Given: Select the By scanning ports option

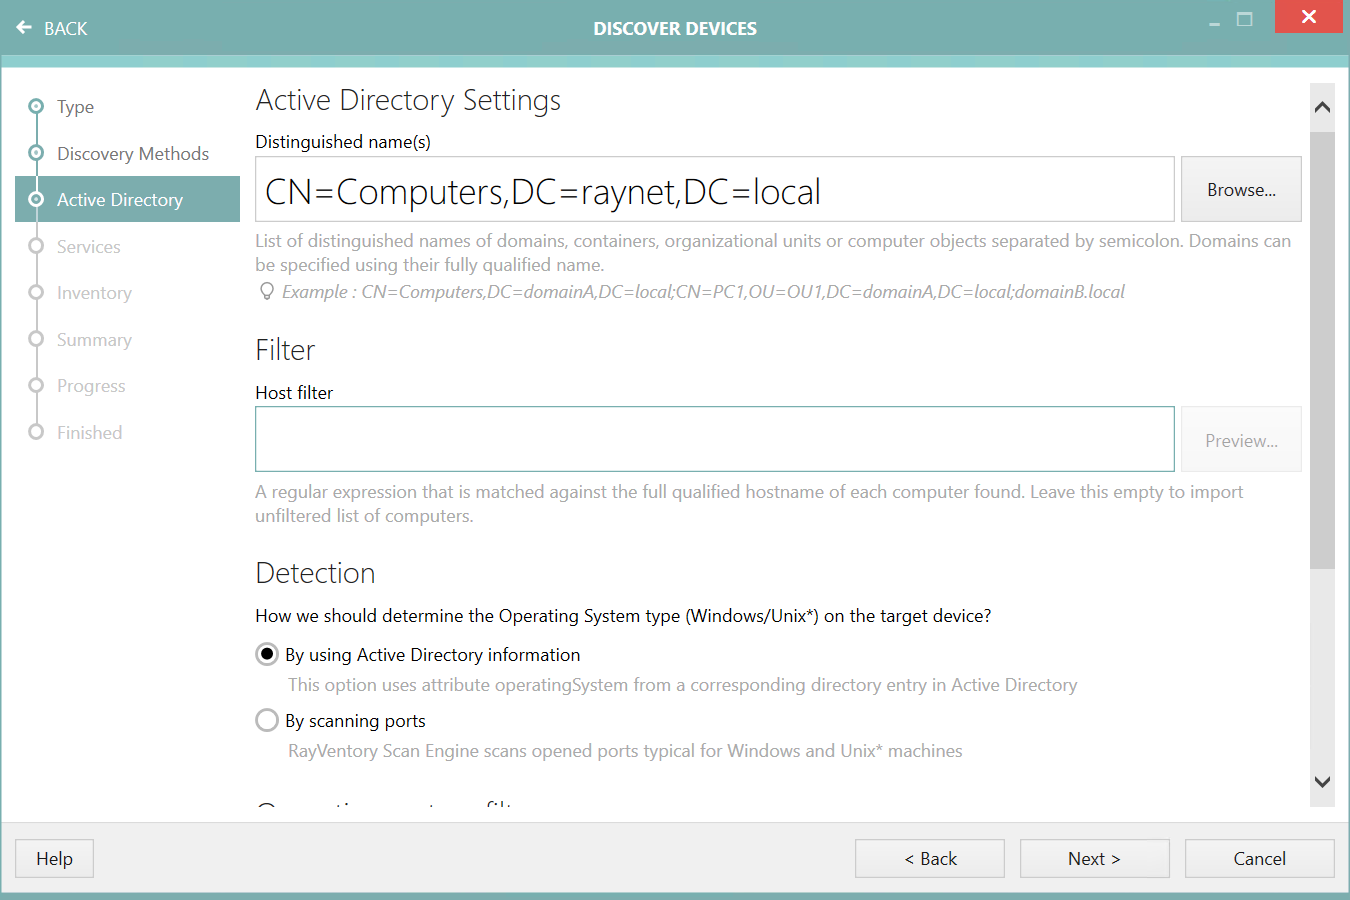Looking at the screenshot, I should pyautogui.click(x=266, y=720).
